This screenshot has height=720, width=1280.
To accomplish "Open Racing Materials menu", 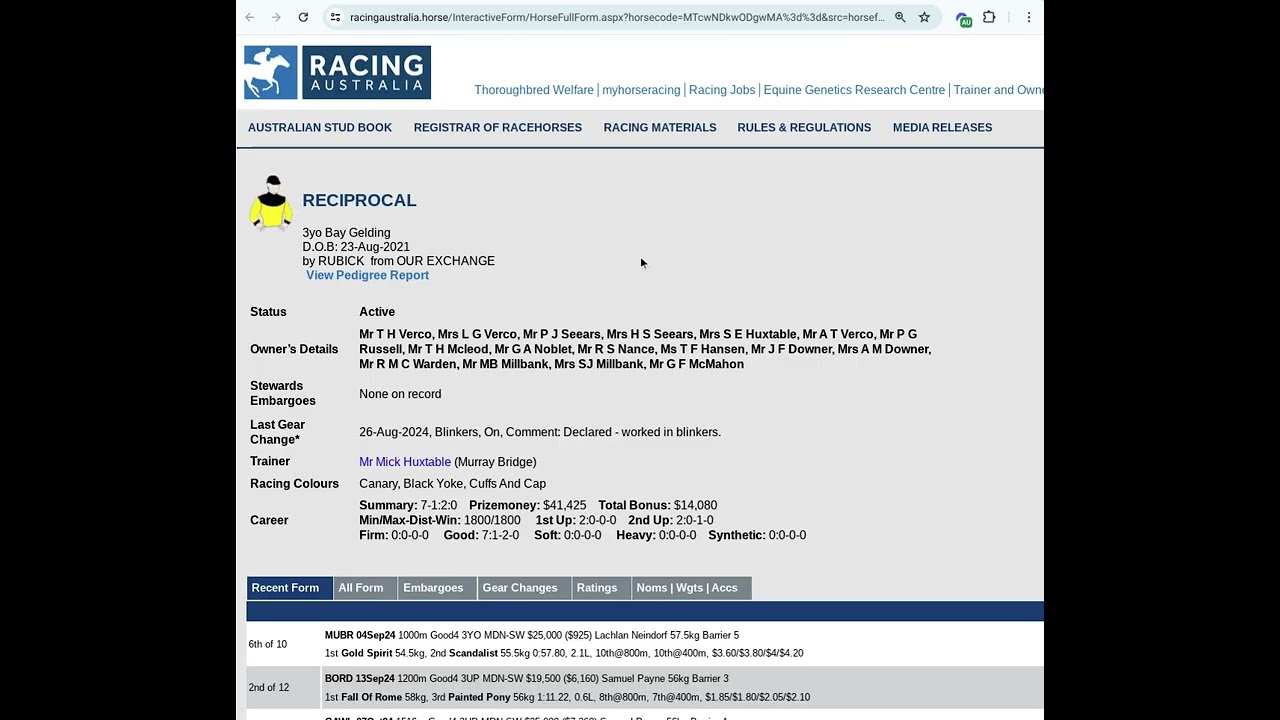I will (660, 127).
